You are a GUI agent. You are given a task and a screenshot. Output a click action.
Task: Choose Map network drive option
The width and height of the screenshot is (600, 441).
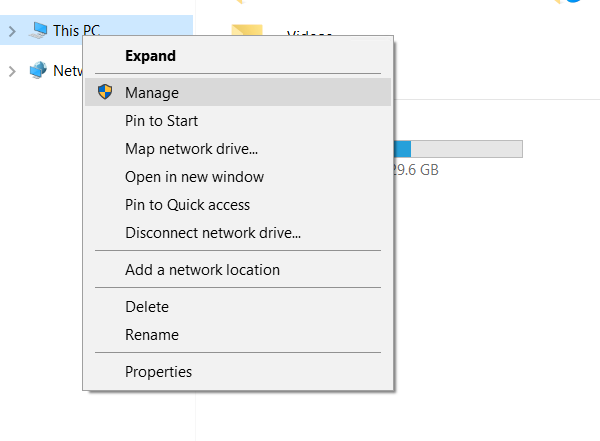coord(191,149)
